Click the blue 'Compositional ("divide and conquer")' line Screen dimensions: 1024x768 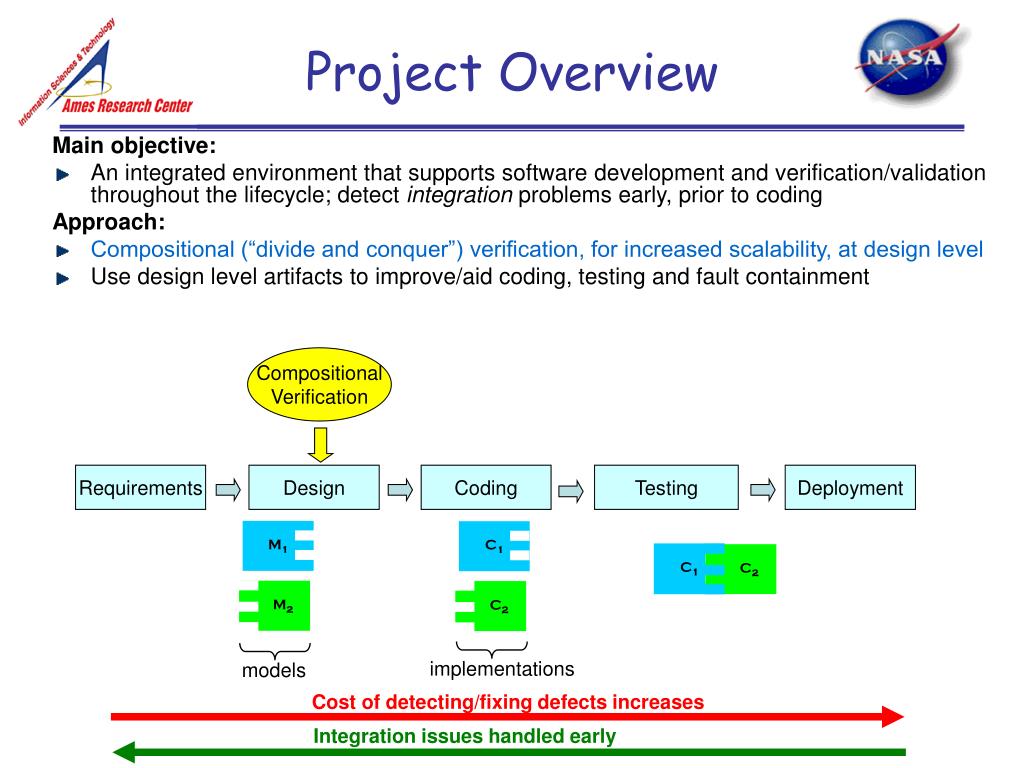pyautogui.click(x=537, y=249)
